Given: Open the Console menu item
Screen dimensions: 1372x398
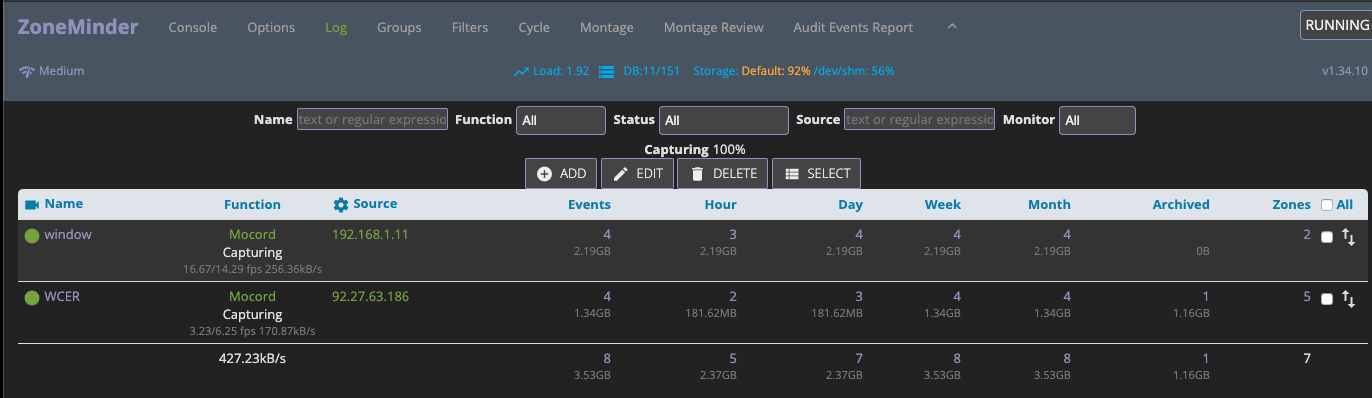Looking at the screenshot, I should tap(193, 27).
